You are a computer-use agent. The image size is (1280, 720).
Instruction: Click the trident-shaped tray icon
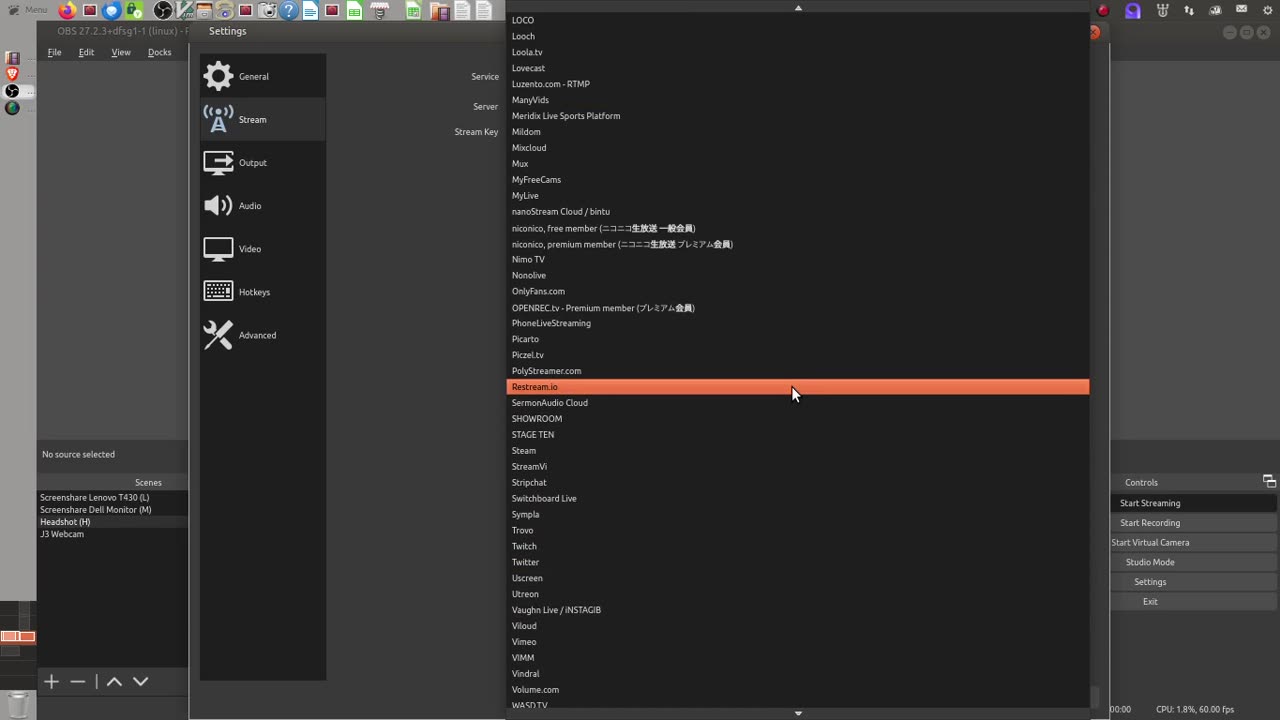(x=1163, y=10)
